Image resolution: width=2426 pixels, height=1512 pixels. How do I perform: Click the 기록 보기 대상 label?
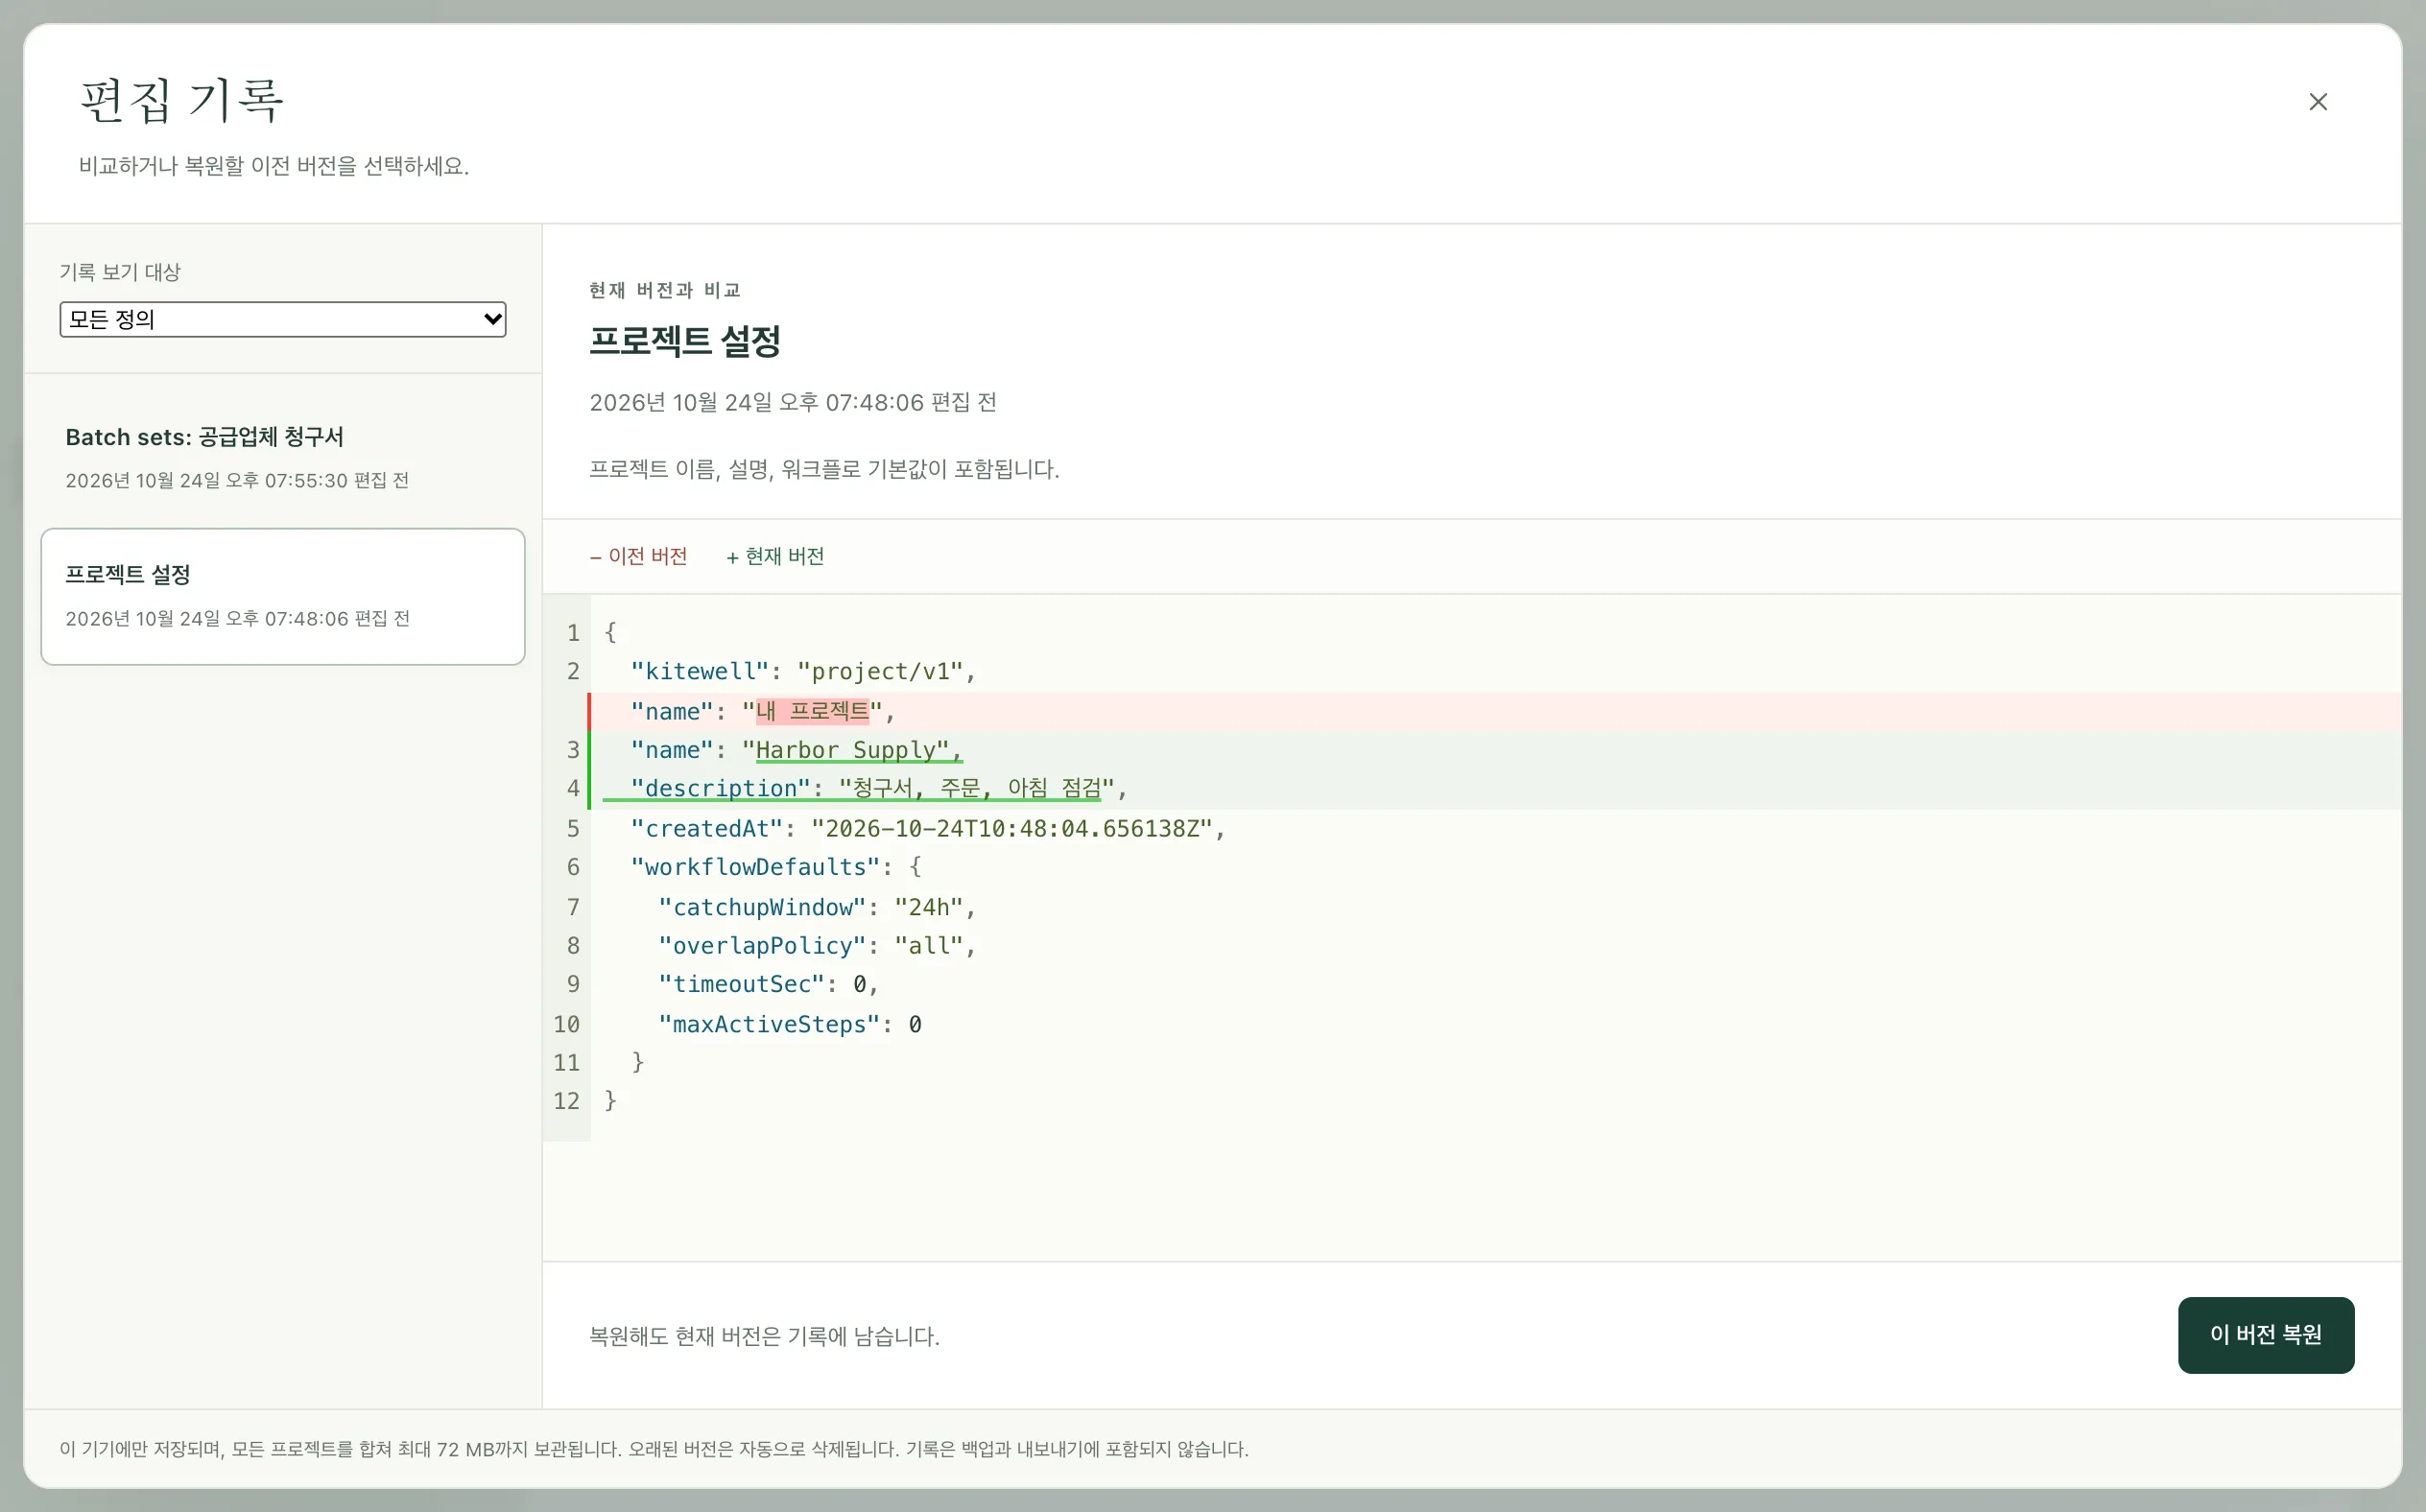coord(120,272)
